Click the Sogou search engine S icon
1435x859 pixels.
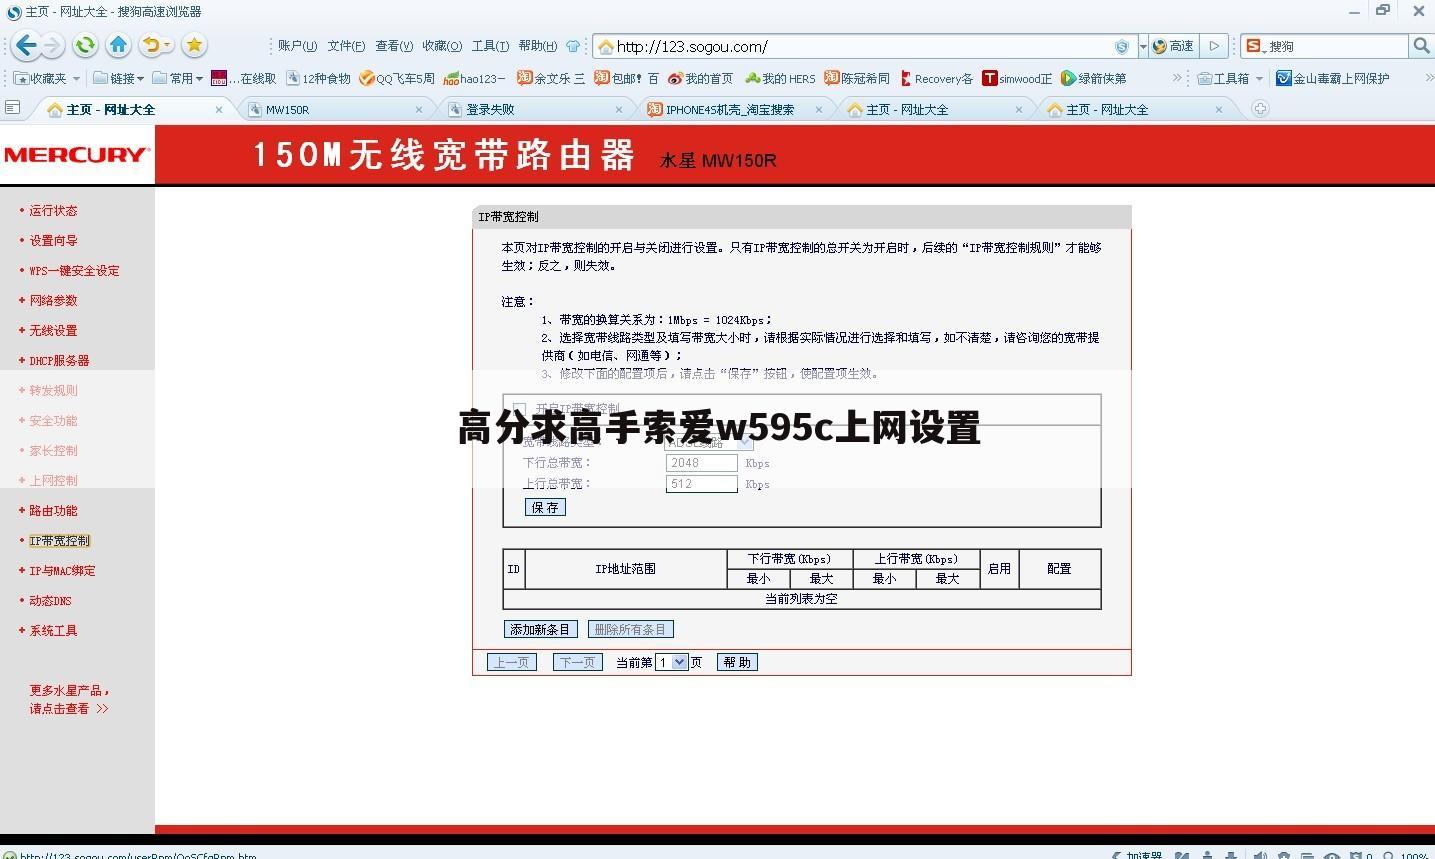point(1253,46)
